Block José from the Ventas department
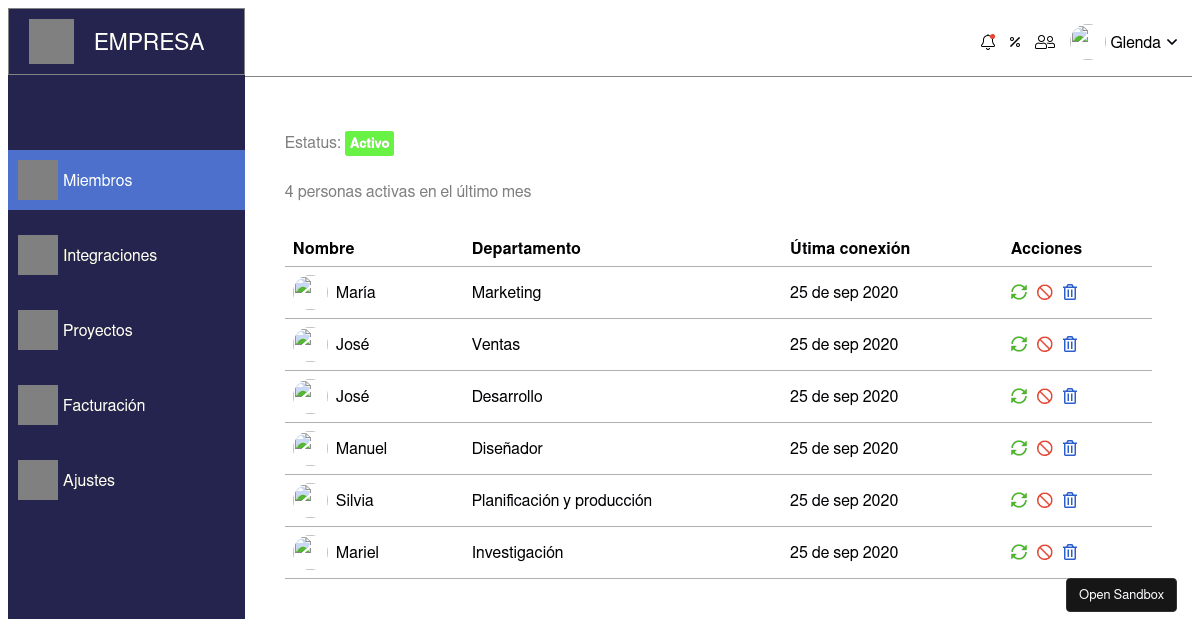 click(1045, 344)
